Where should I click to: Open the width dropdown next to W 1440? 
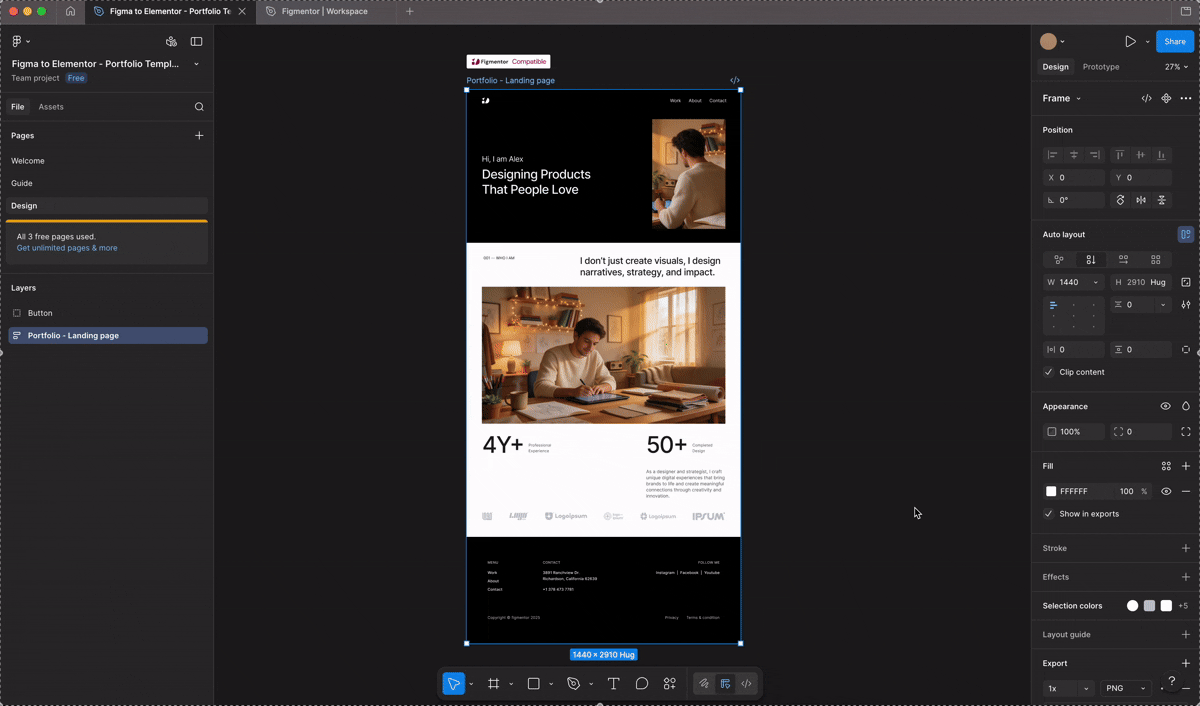(1095, 282)
